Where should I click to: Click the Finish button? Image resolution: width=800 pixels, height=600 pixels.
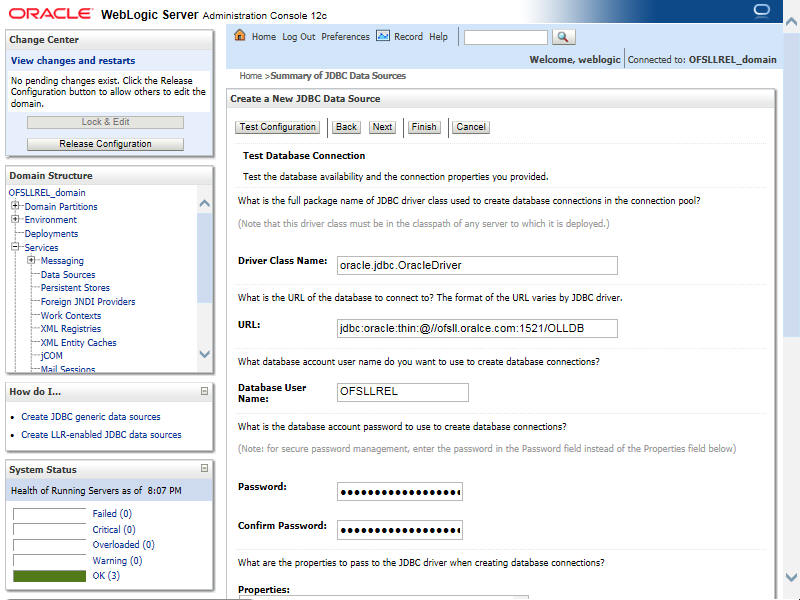pos(424,127)
